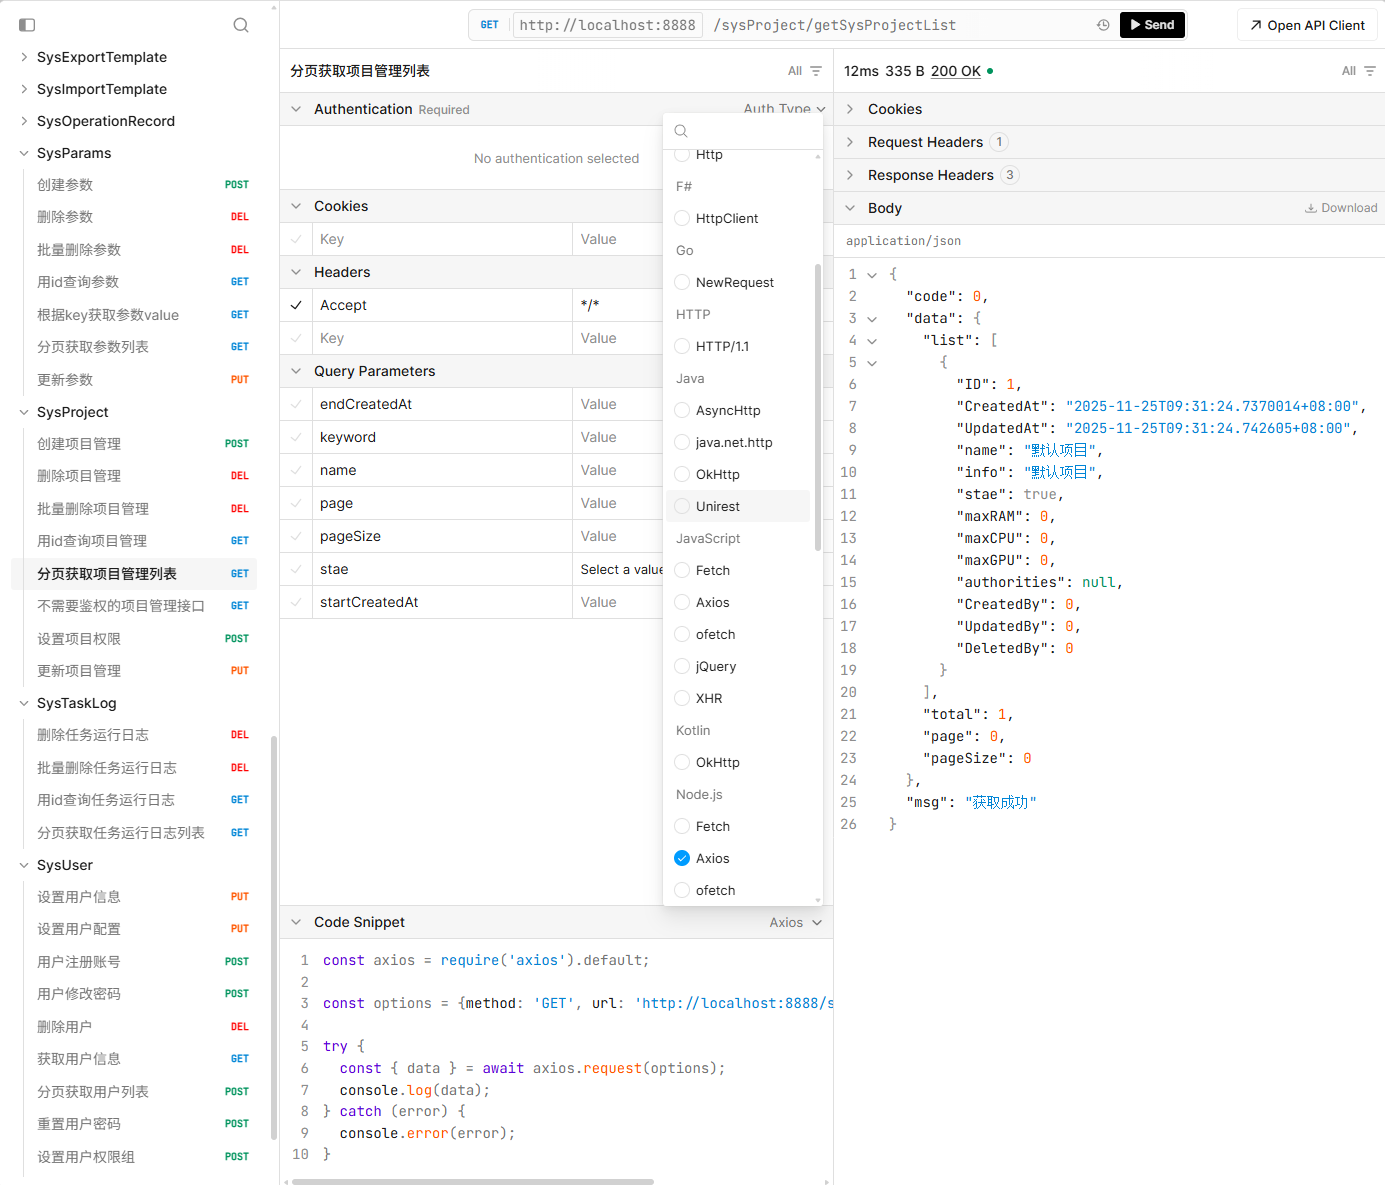The image size is (1385, 1185).
Task: Send the request
Action: (x=1152, y=25)
